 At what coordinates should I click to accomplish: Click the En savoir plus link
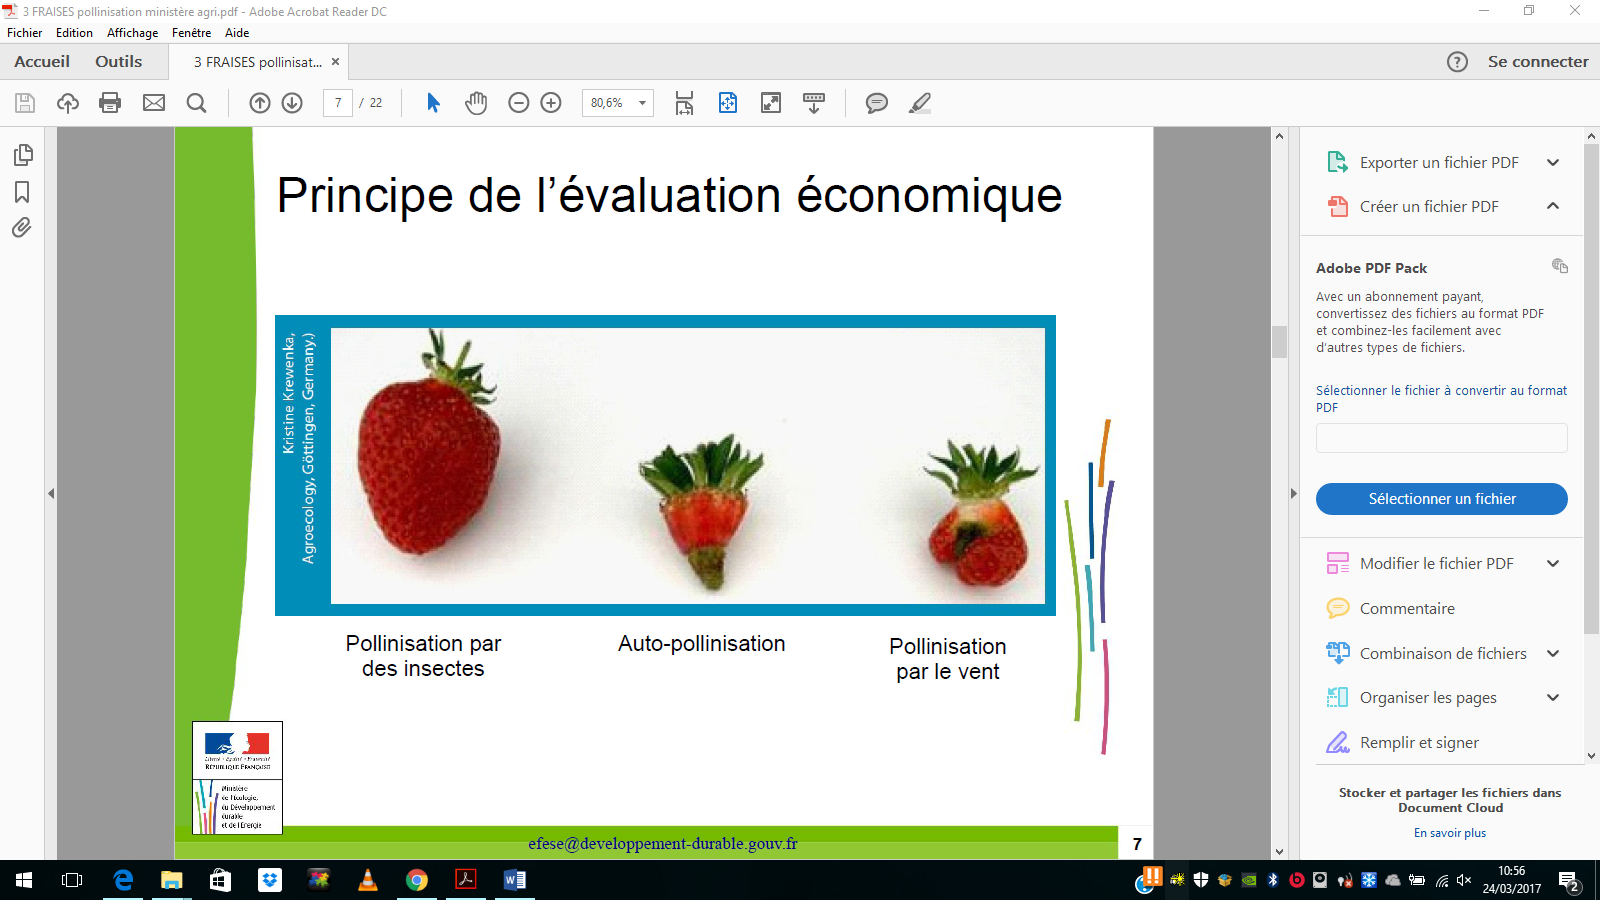[x=1449, y=833]
